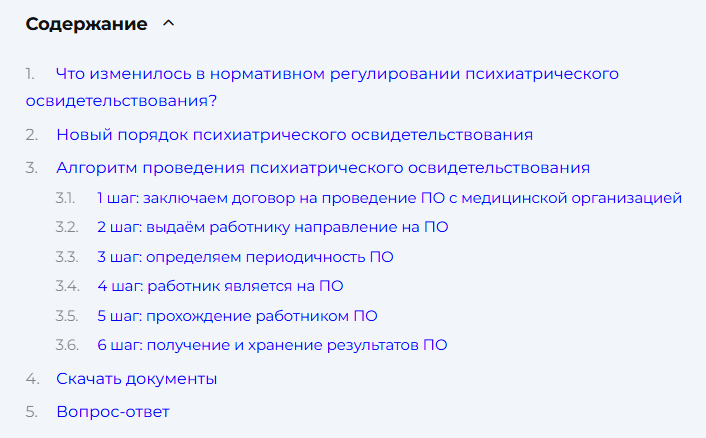Click the Содержание heading
Viewport: 706px width, 438px height.
tap(86, 24)
